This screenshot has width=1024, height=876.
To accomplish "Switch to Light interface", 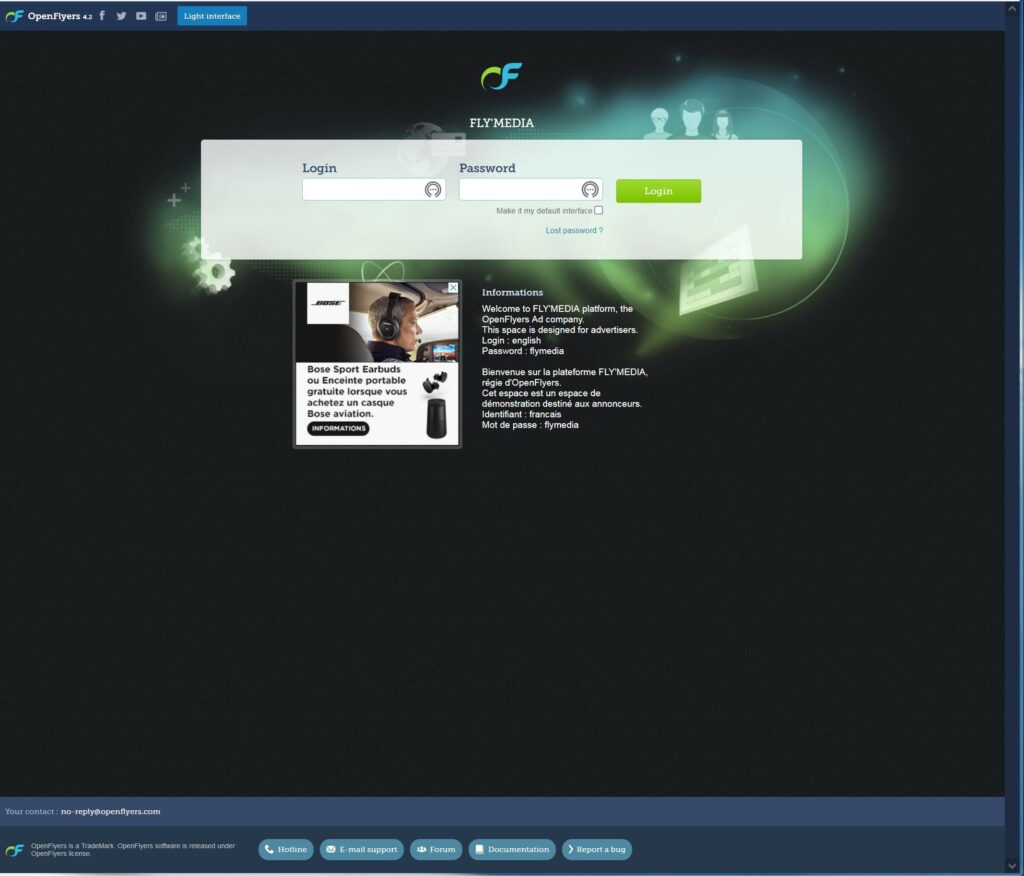I will coord(212,16).
